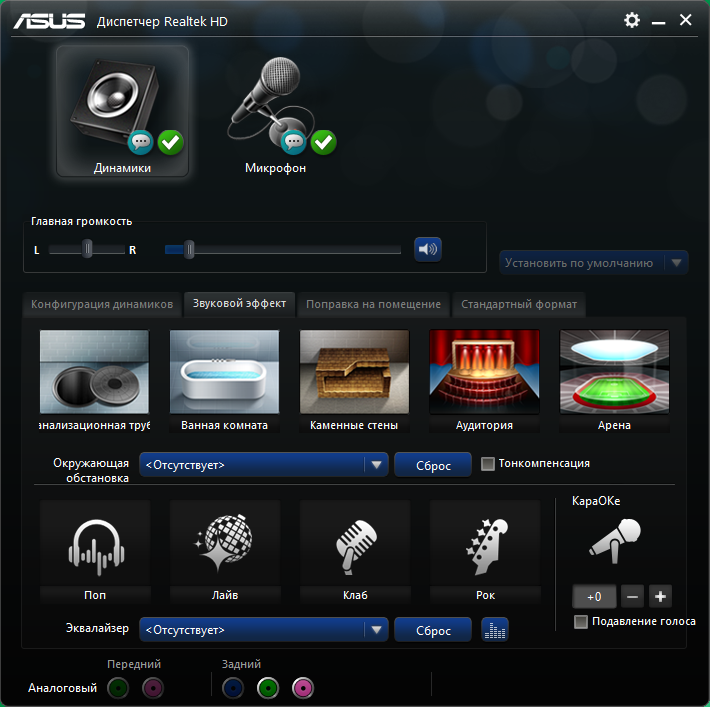Open the graphic equalizer bars icon
Image resolution: width=710 pixels, height=707 pixels.
point(494,630)
